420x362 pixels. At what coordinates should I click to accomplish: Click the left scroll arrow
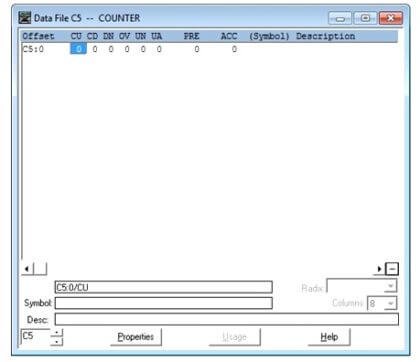click(x=27, y=269)
